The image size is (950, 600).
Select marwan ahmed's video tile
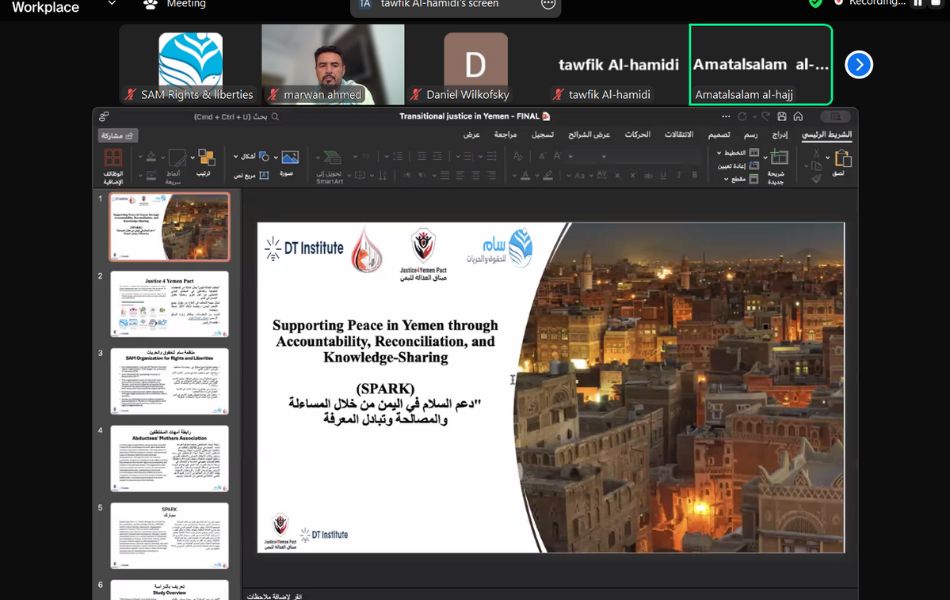[x=333, y=64]
